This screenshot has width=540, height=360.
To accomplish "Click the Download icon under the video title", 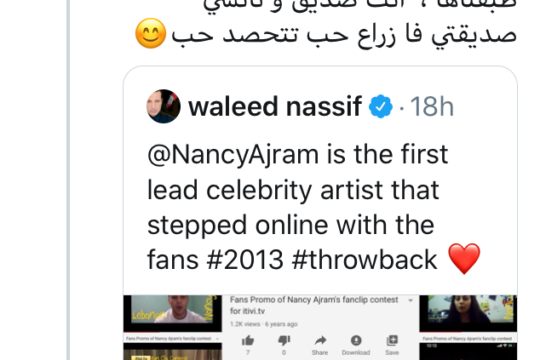I will [x=356, y=340].
